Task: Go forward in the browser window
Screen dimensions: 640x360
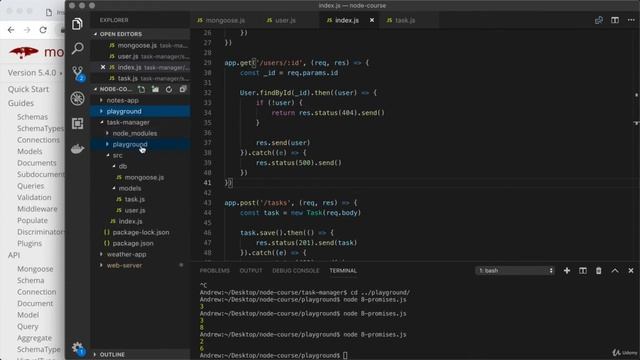Action: click(27, 30)
